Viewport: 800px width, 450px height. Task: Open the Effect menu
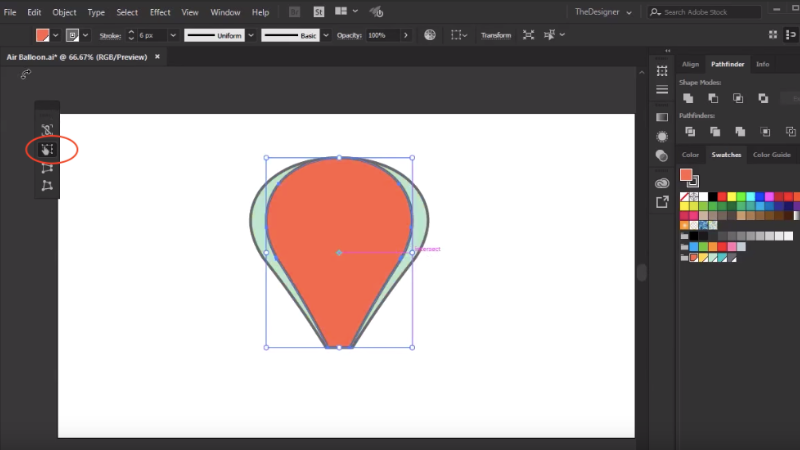[x=160, y=12]
